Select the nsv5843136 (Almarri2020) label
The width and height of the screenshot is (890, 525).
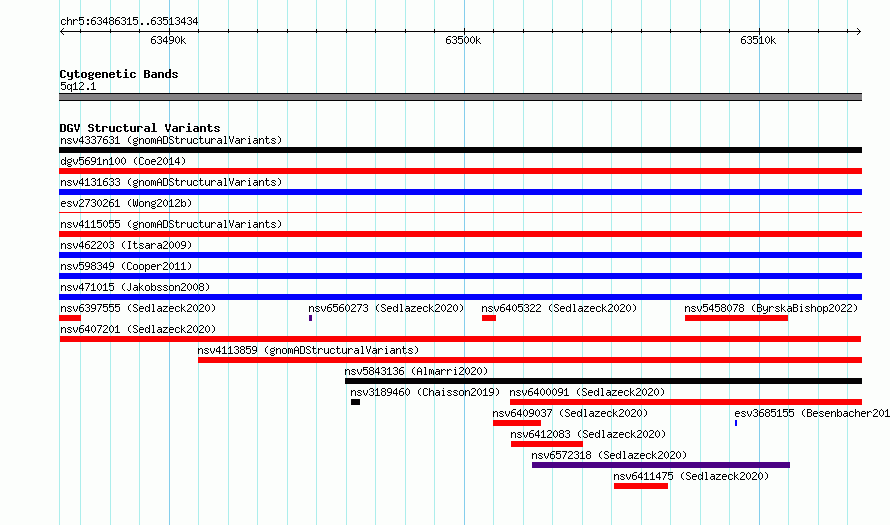pyautogui.click(x=416, y=371)
